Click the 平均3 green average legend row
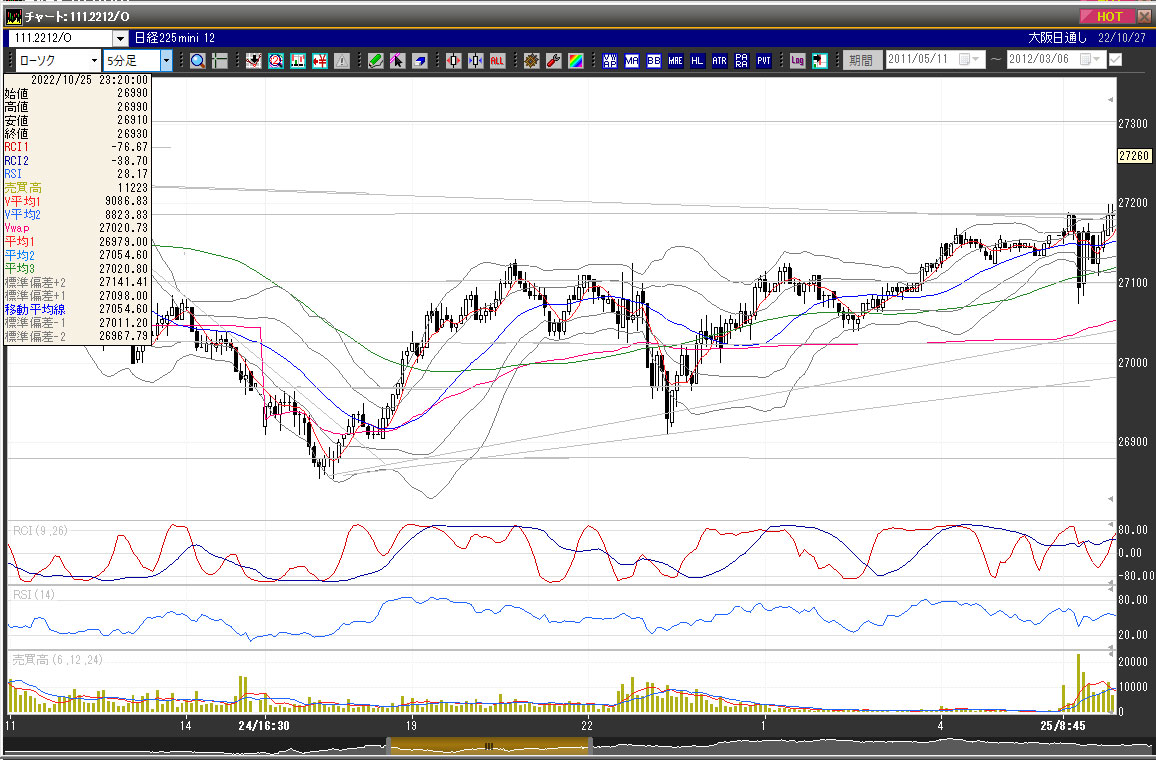The height and width of the screenshot is (760, 1156). point(77,268)
